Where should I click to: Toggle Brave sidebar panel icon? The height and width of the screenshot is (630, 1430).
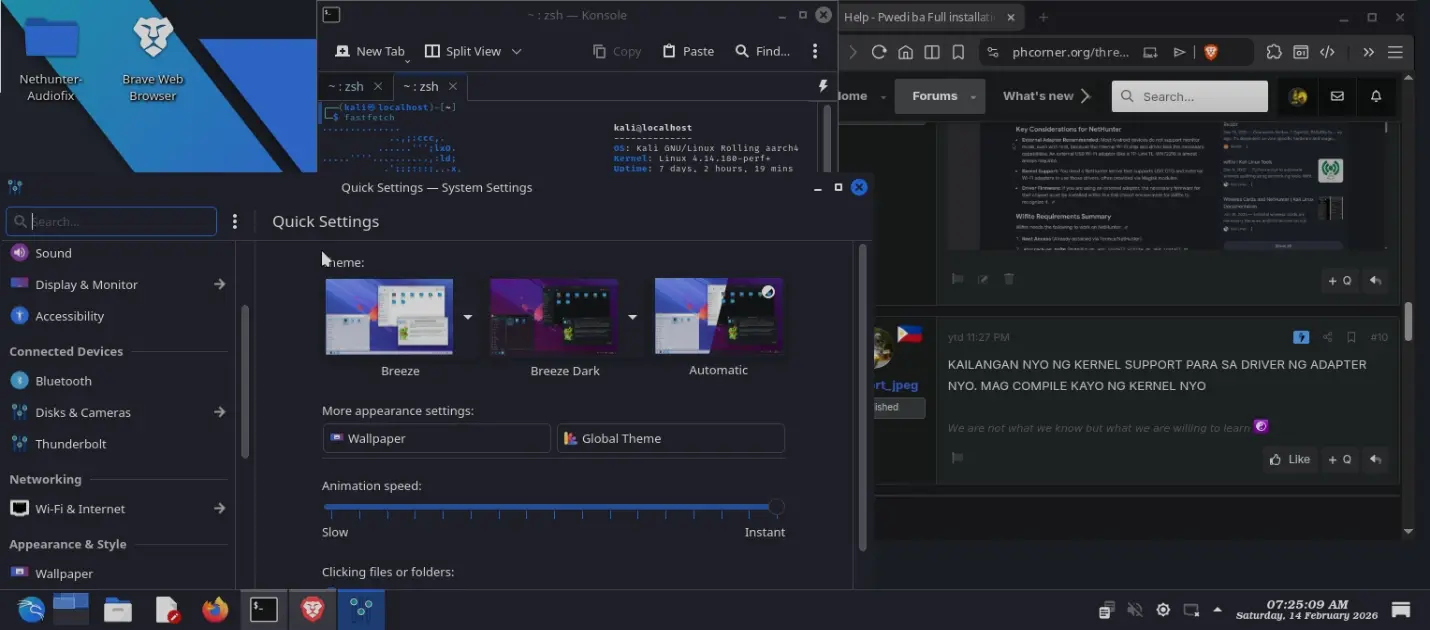[932, 52]
